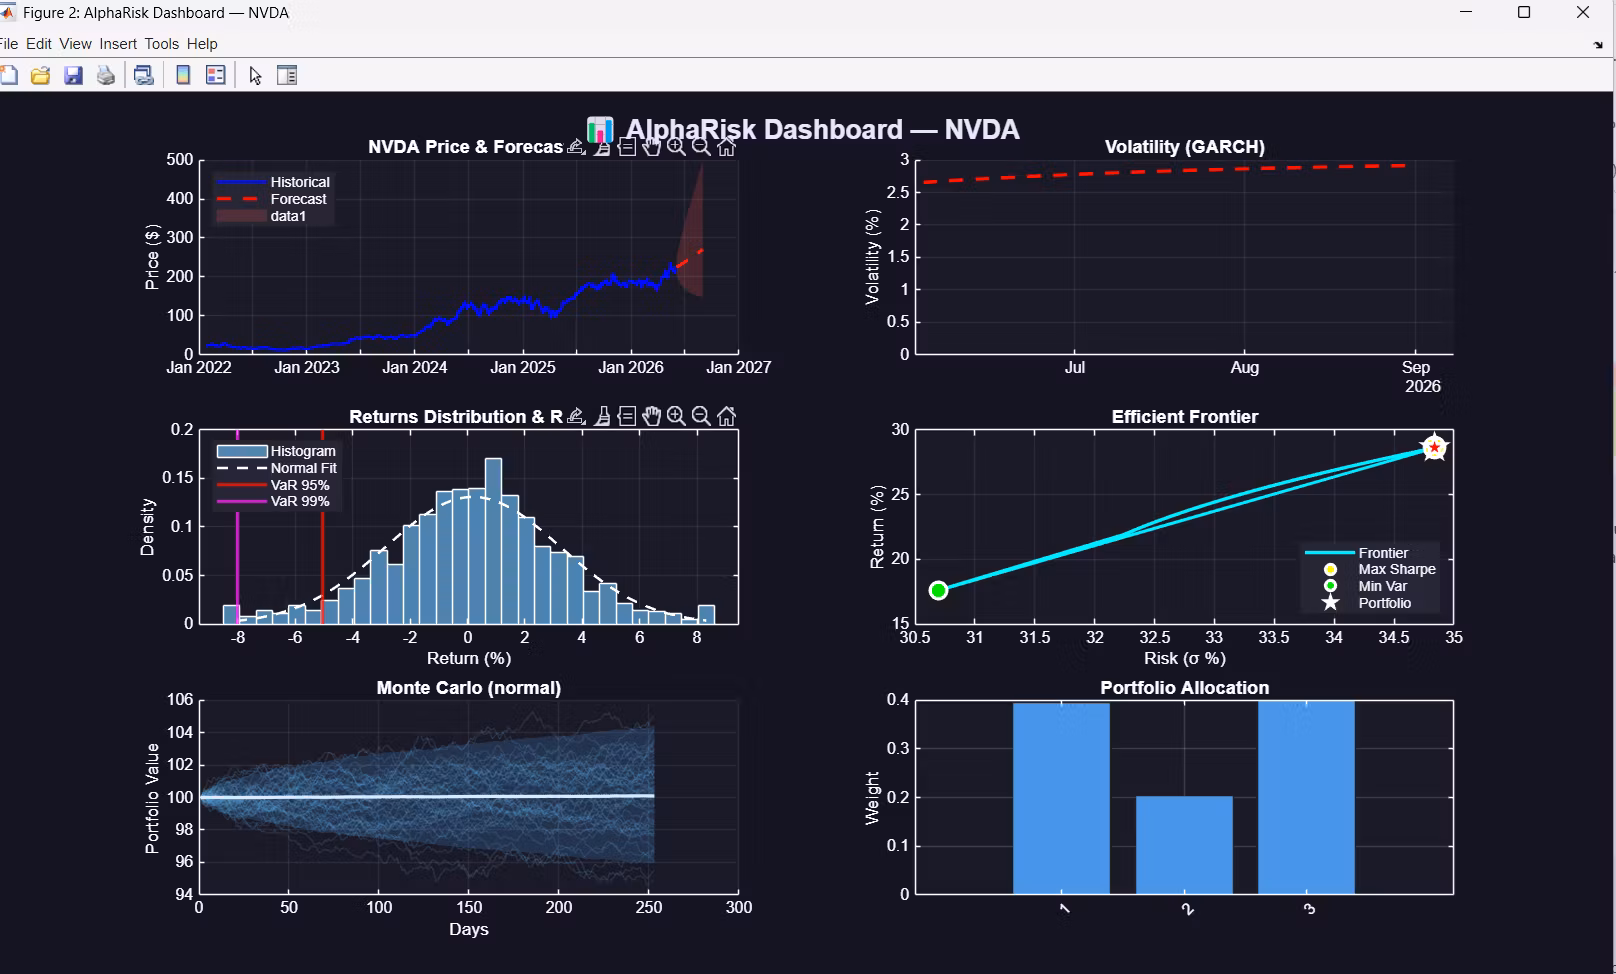This screenshot has width=1616, height=974.
Task: Select bar 1 in Portfolio Allocation chart
Action: coord(1061,798)
